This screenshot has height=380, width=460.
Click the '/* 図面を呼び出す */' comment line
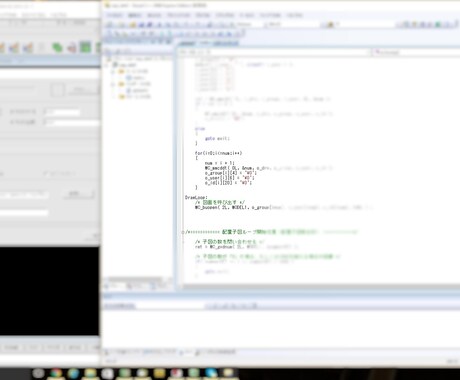220,202
